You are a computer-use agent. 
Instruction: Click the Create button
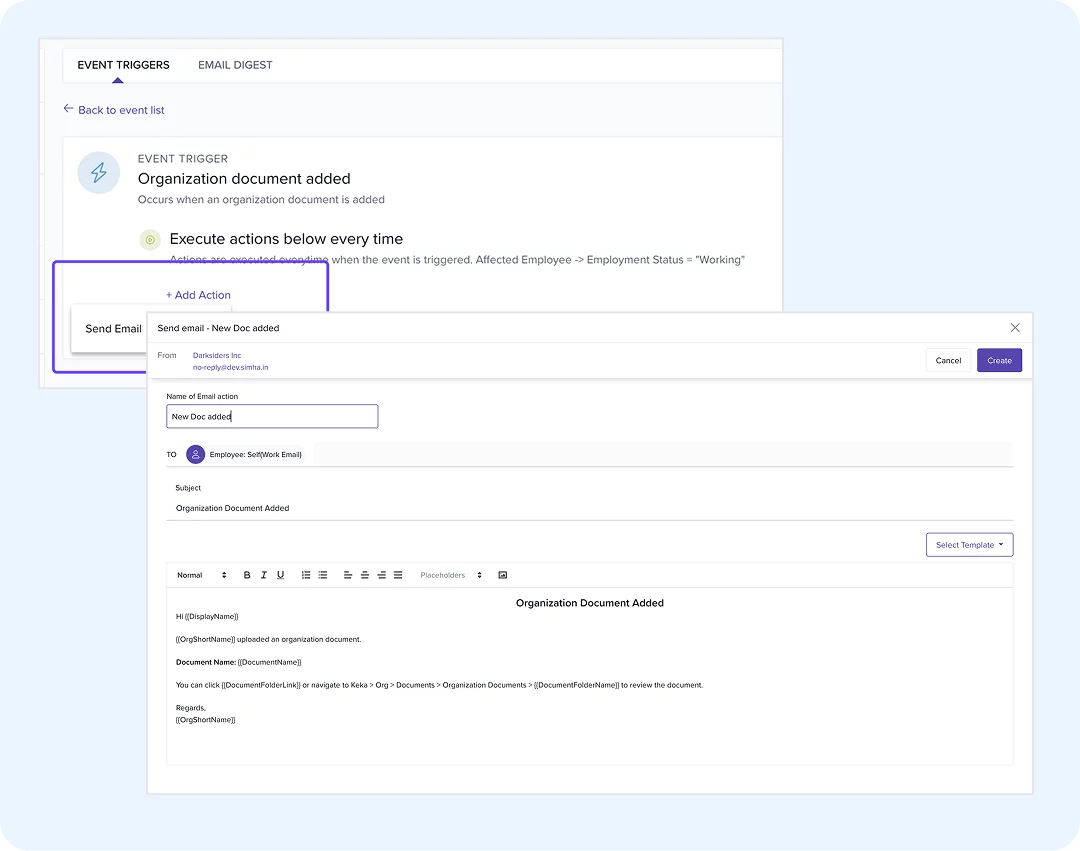(x=999, y=360)
